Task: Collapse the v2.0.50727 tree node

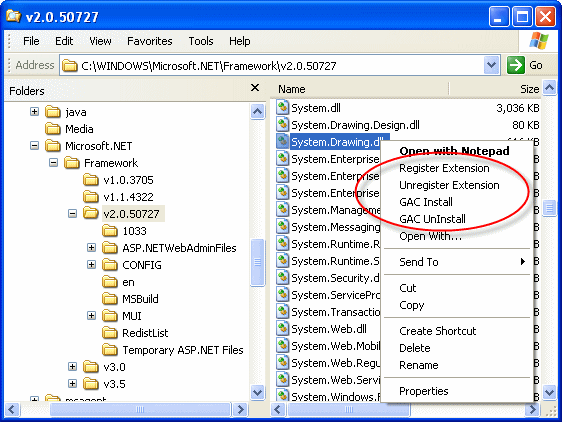Action: click(72, 214)
